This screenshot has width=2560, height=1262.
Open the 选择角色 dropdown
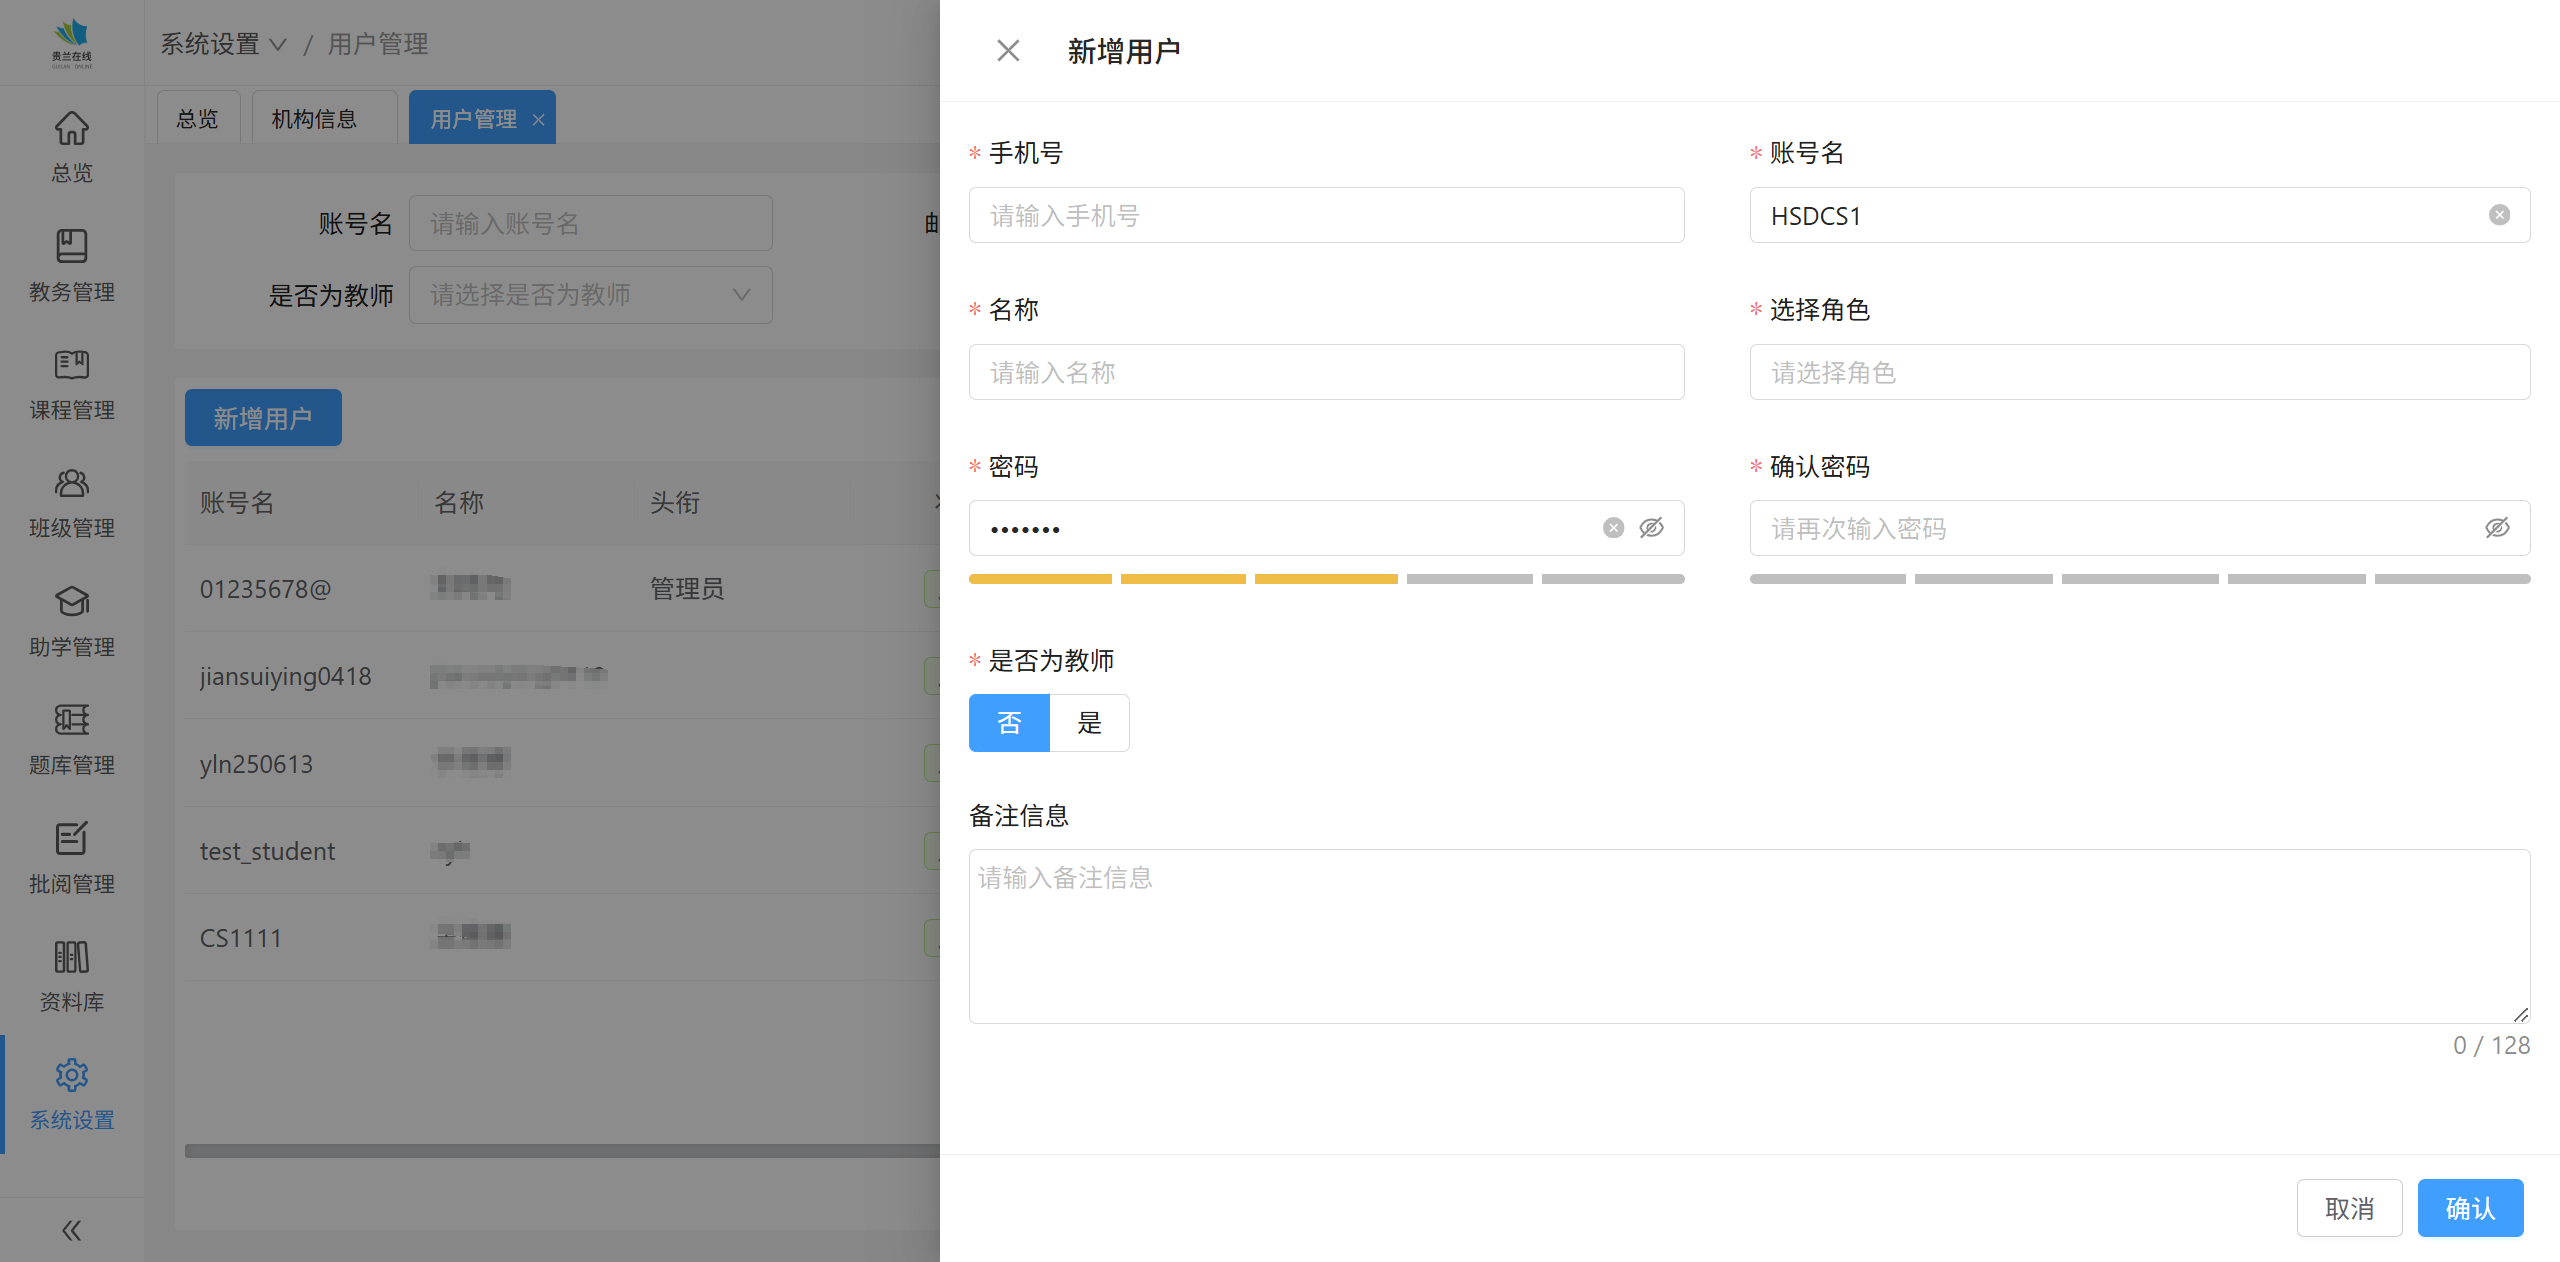coord(2139,372)
